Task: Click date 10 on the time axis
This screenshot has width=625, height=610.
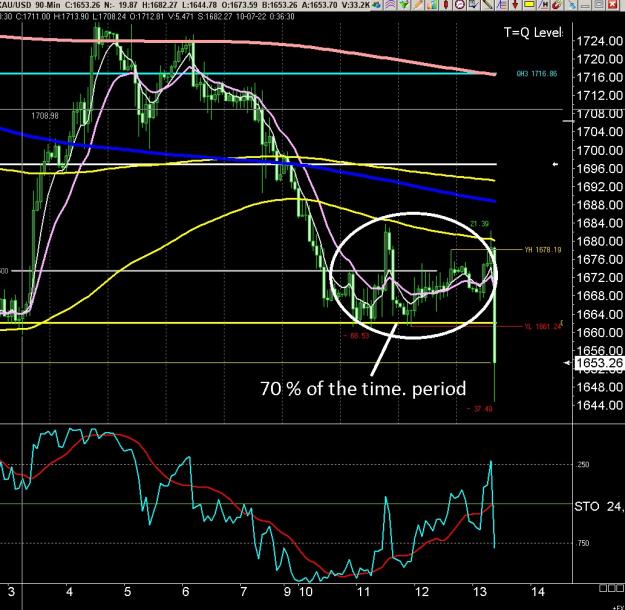Action: (x=306, y=591)
